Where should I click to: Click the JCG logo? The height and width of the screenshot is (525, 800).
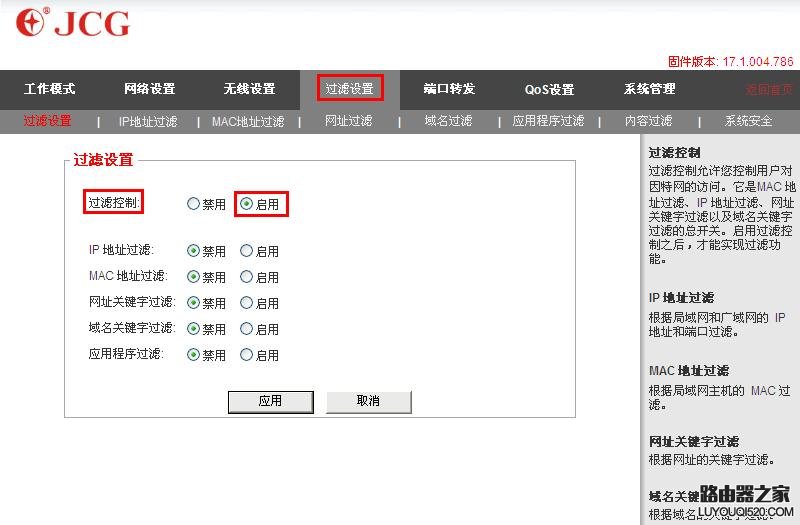72,22
